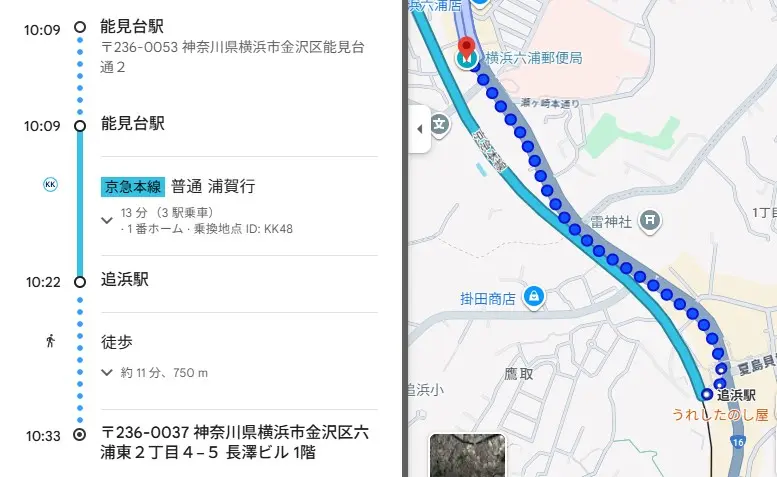Expand the 13 分 train stops details
Screen dimensions: 777x477
(x=107, y=220)
